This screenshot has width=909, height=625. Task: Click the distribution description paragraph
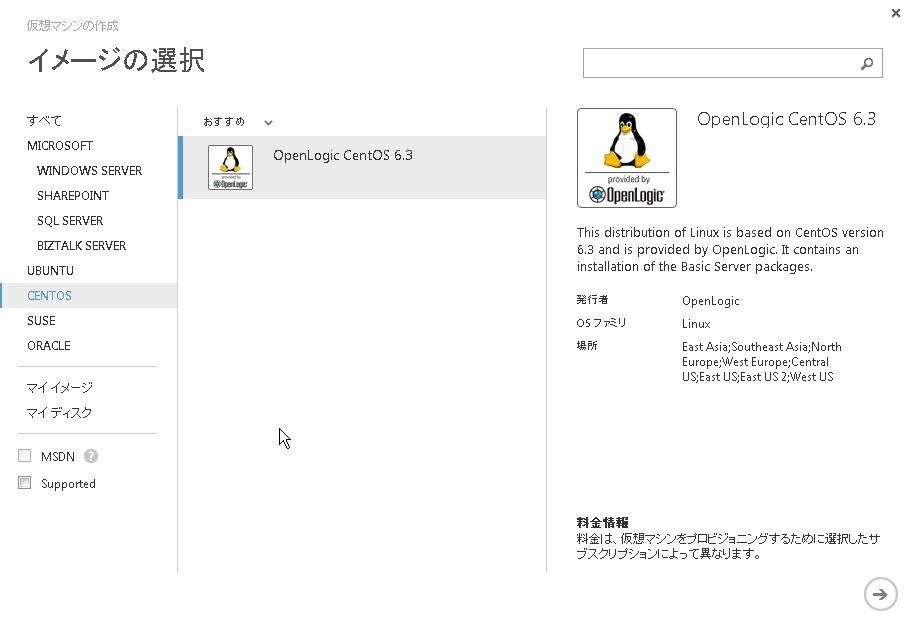pos(730,249)
